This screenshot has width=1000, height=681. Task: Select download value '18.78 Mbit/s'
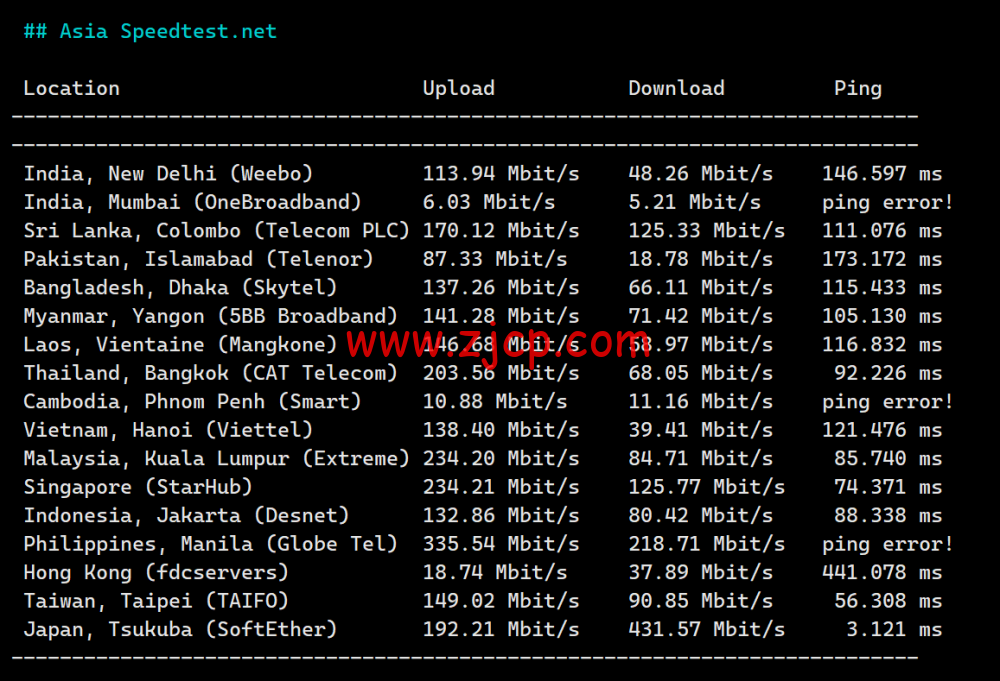(x=700, y=260)
